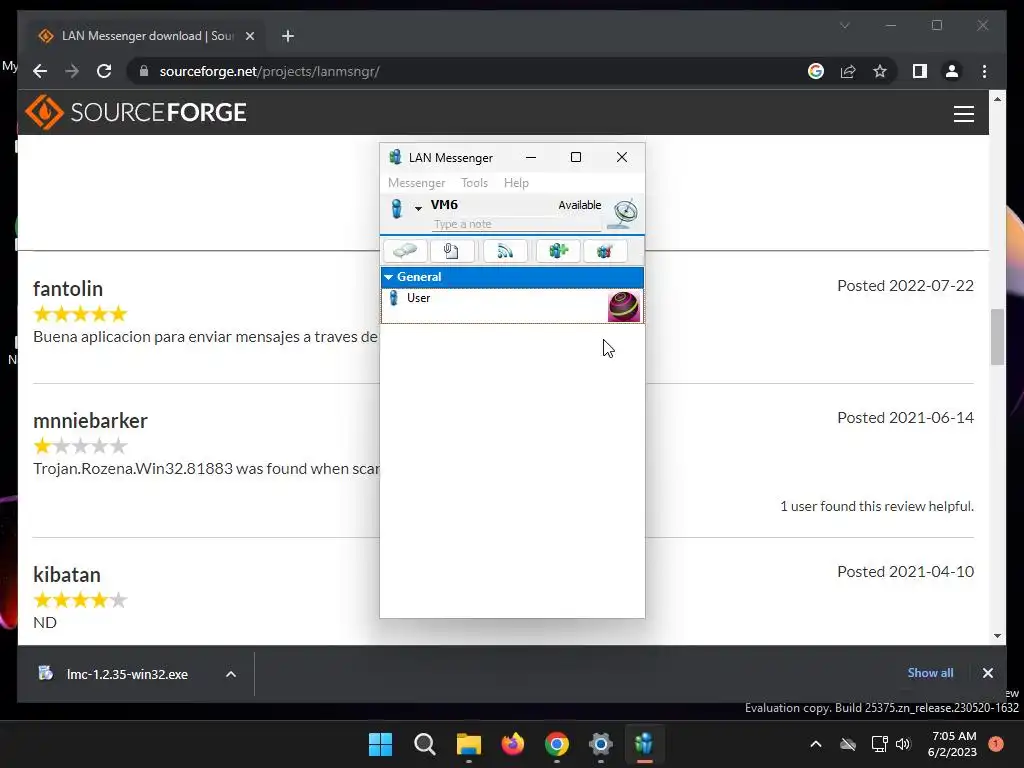Open a new Chrome tab
This screenshot has height=768, width=1024.
tap(288, 36)
